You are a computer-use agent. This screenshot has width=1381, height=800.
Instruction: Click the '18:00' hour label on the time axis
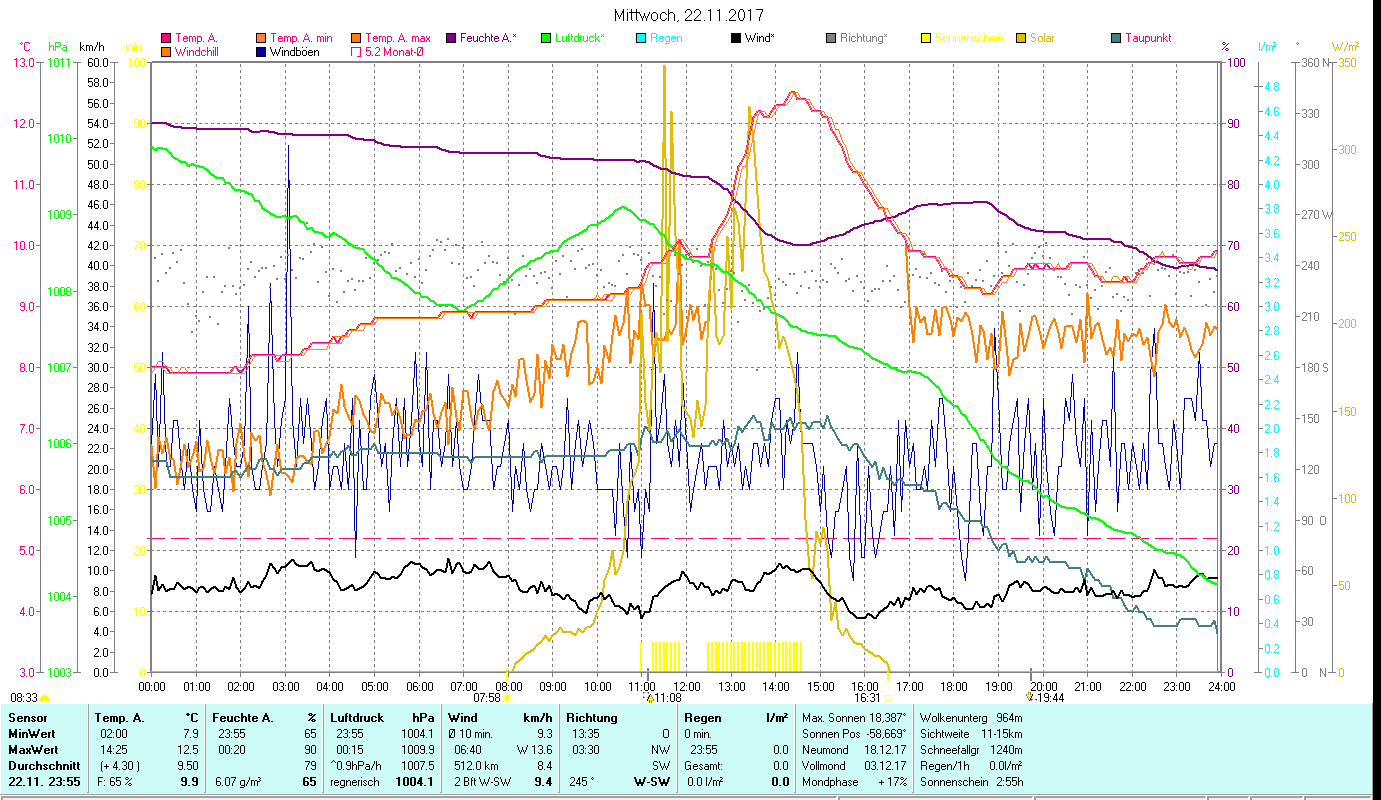tap(954, 687)
